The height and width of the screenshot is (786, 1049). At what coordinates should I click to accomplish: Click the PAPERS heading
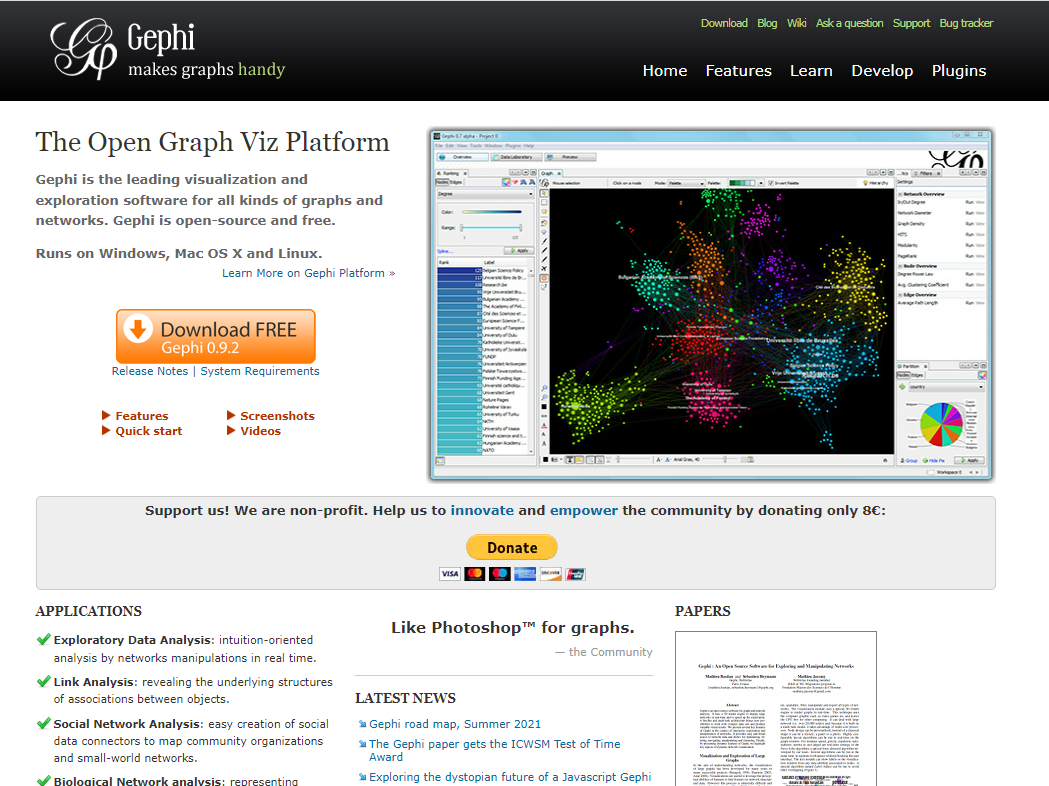[x=702, y=611]
